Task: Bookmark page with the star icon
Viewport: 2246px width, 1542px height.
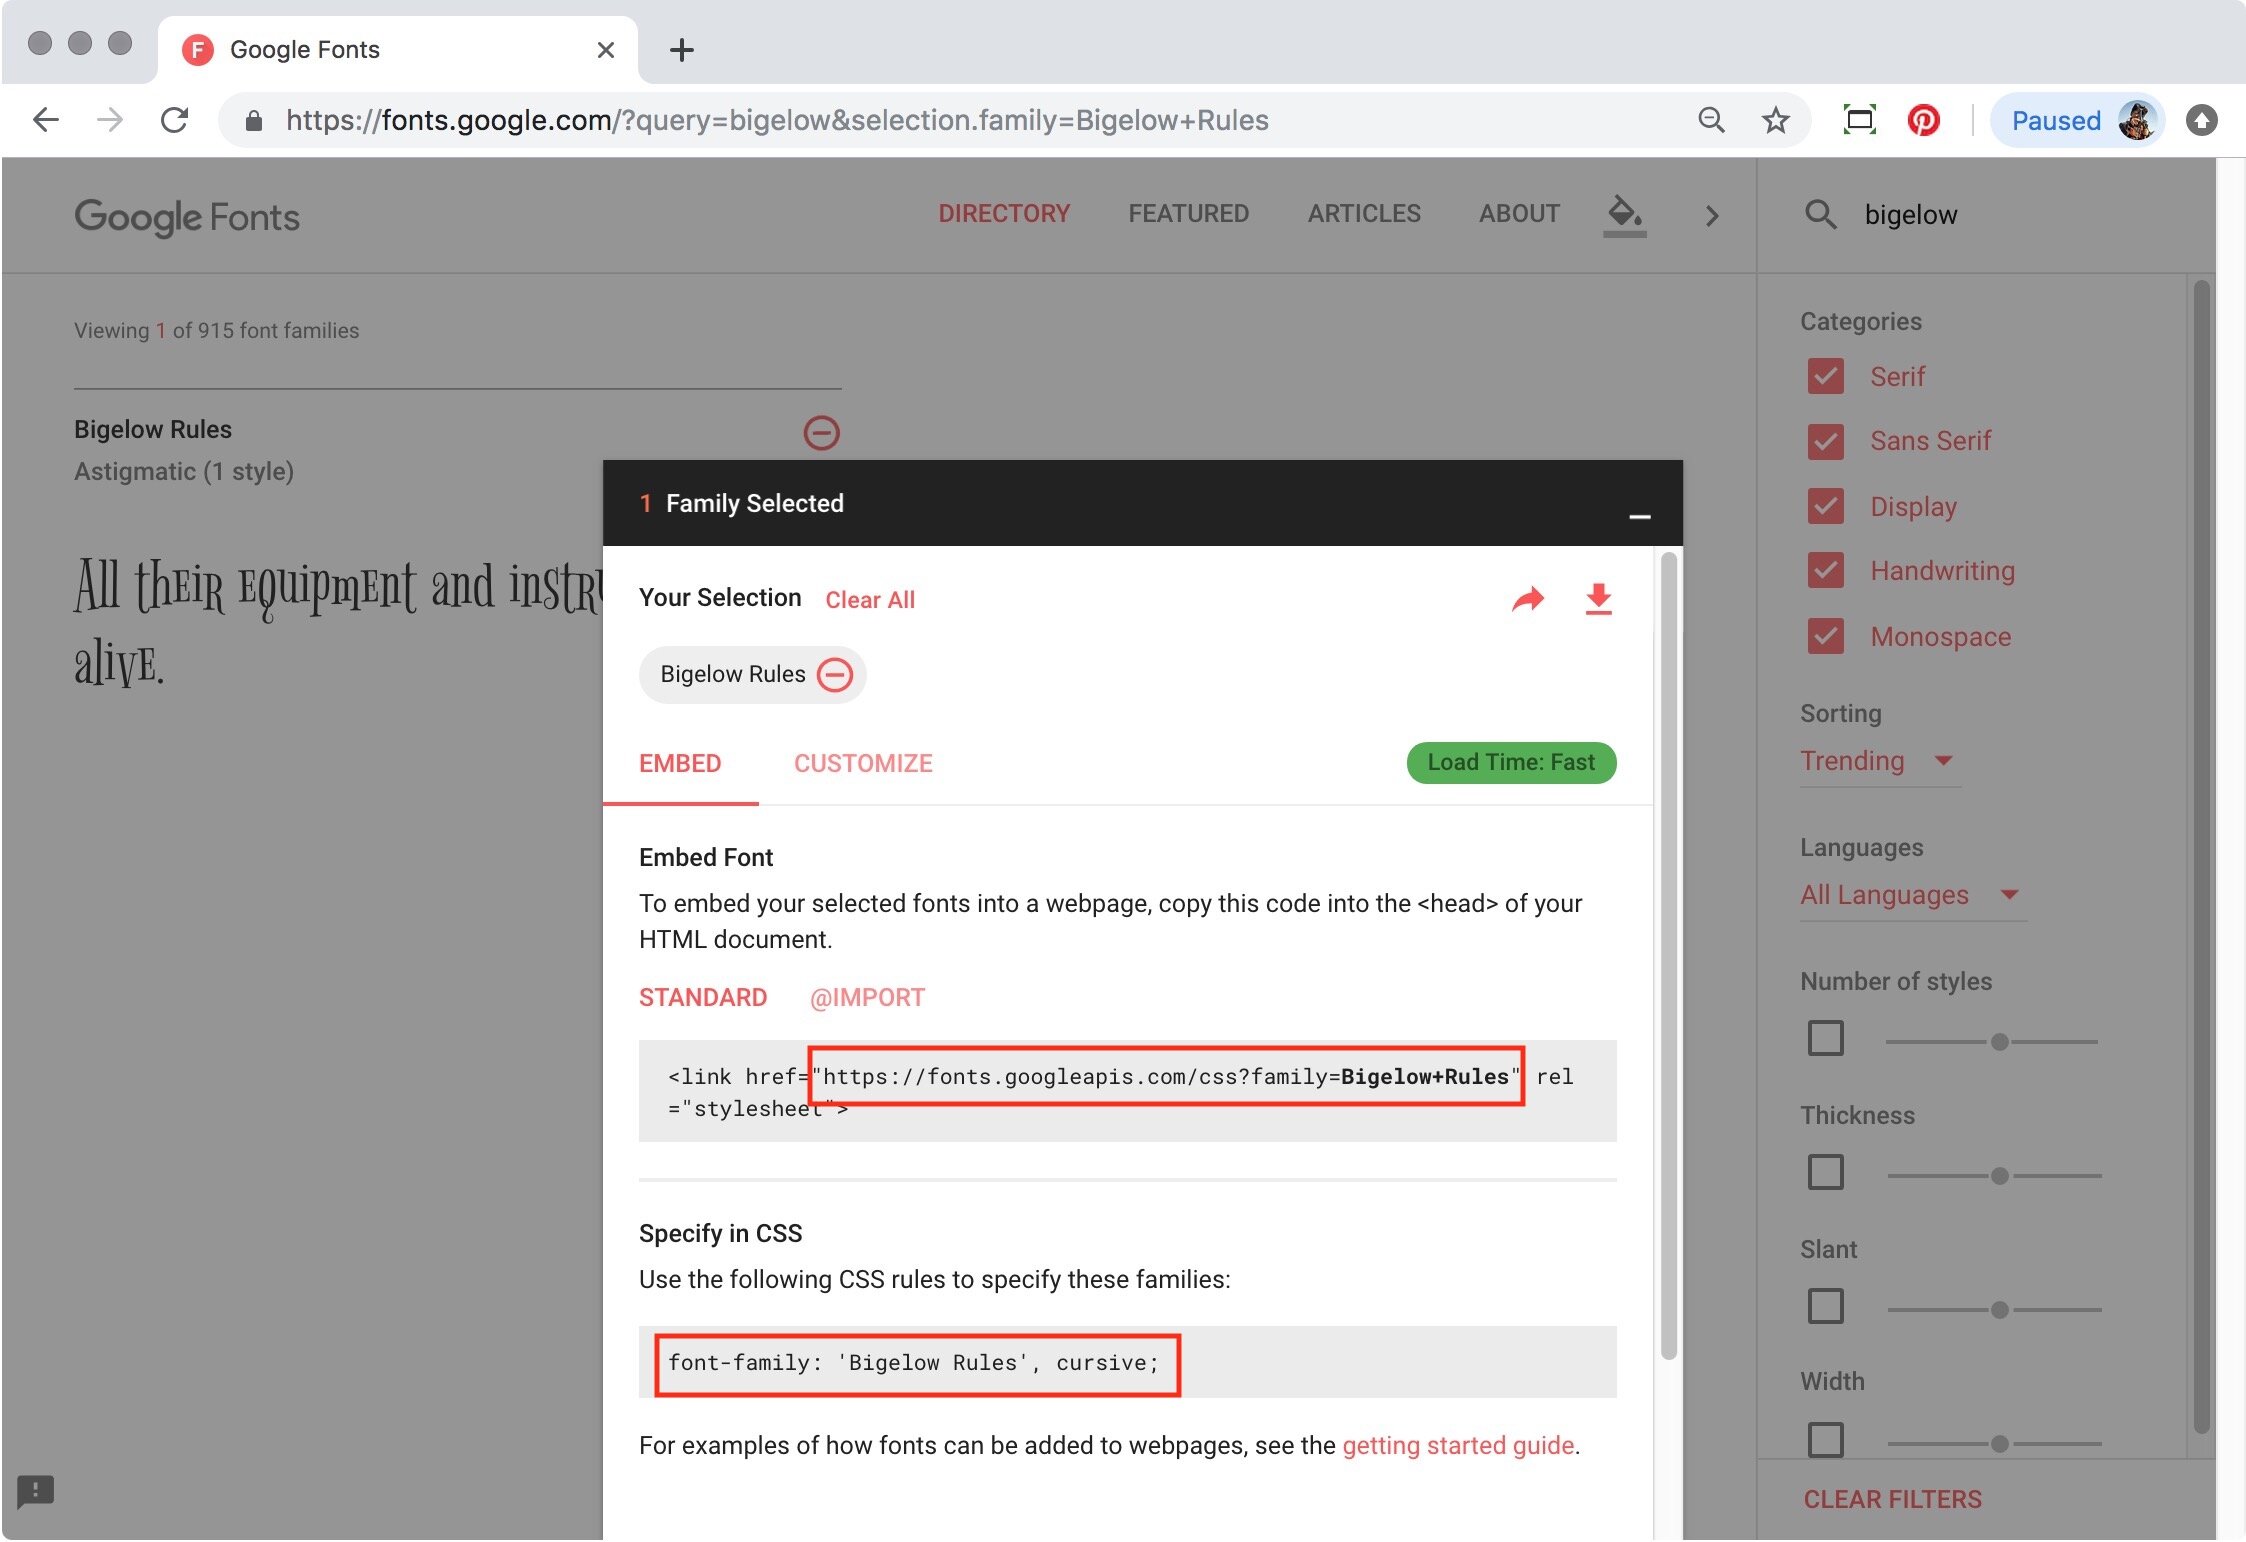Action: tap(1775, 121)
